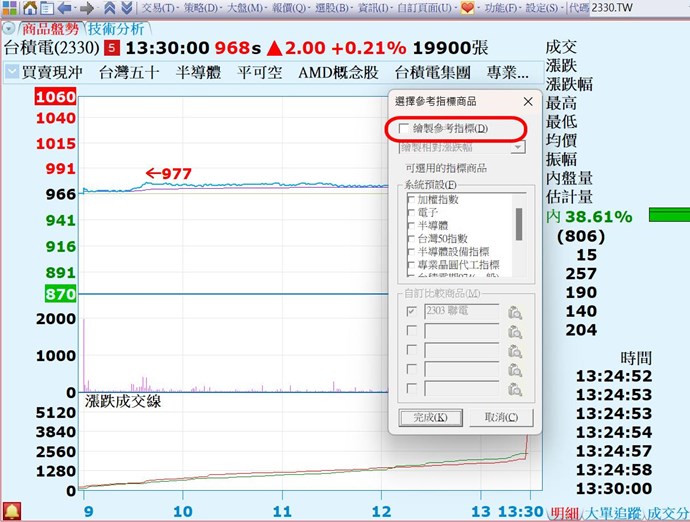Open the 策略(D) menu
Image resolution: width=690 pixels, height=522 pixels.
click(x=201, y=8)
